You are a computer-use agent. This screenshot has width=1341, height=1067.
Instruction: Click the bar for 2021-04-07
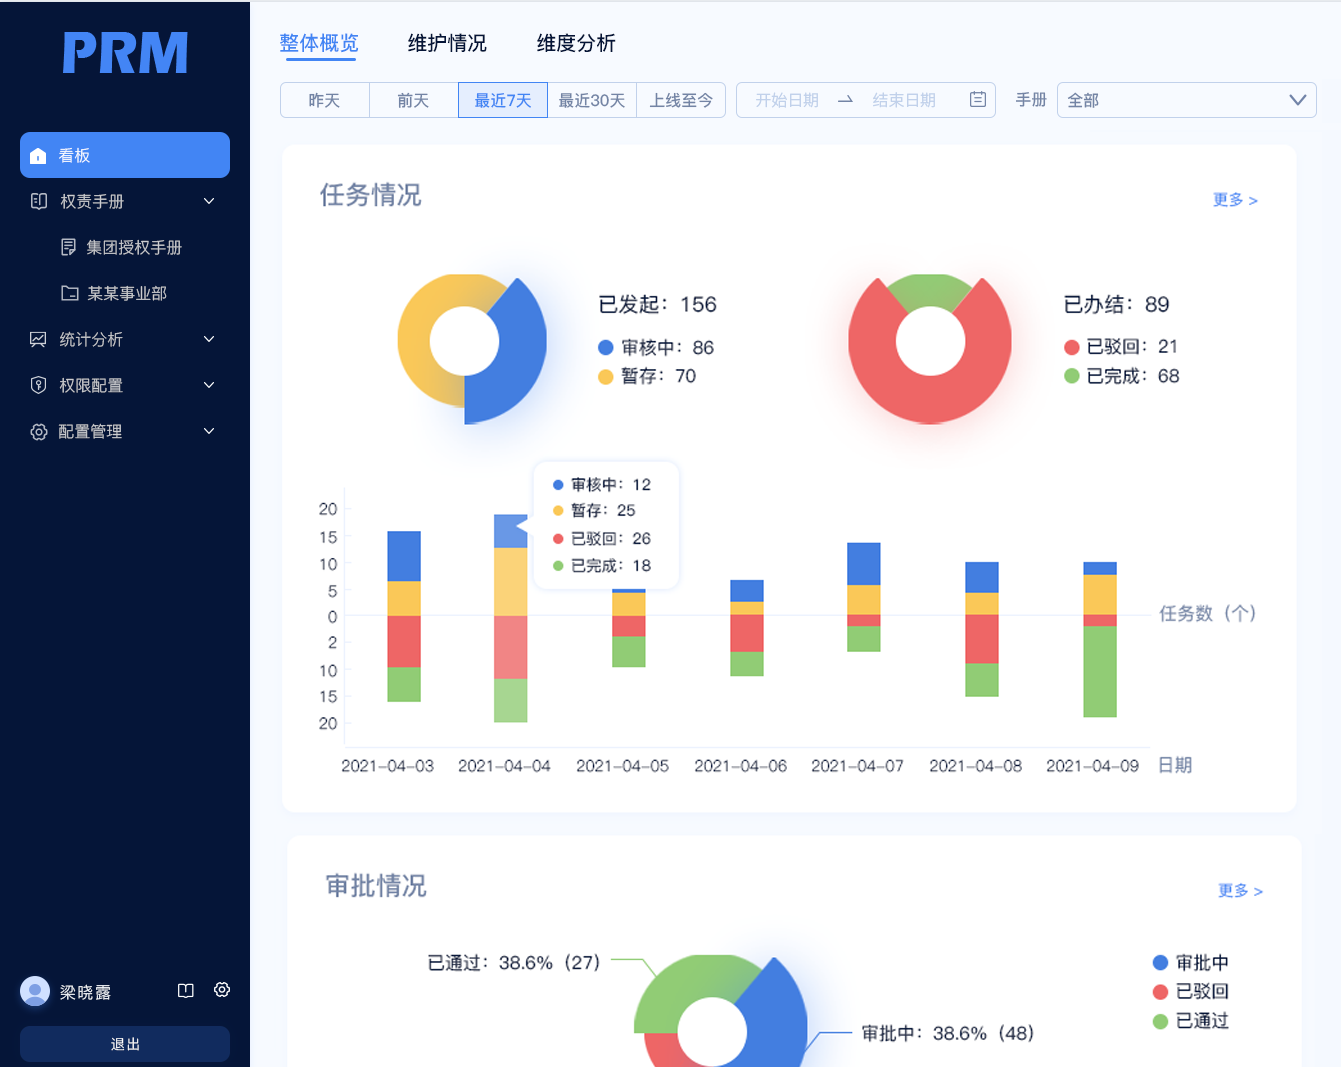point(864,597)
